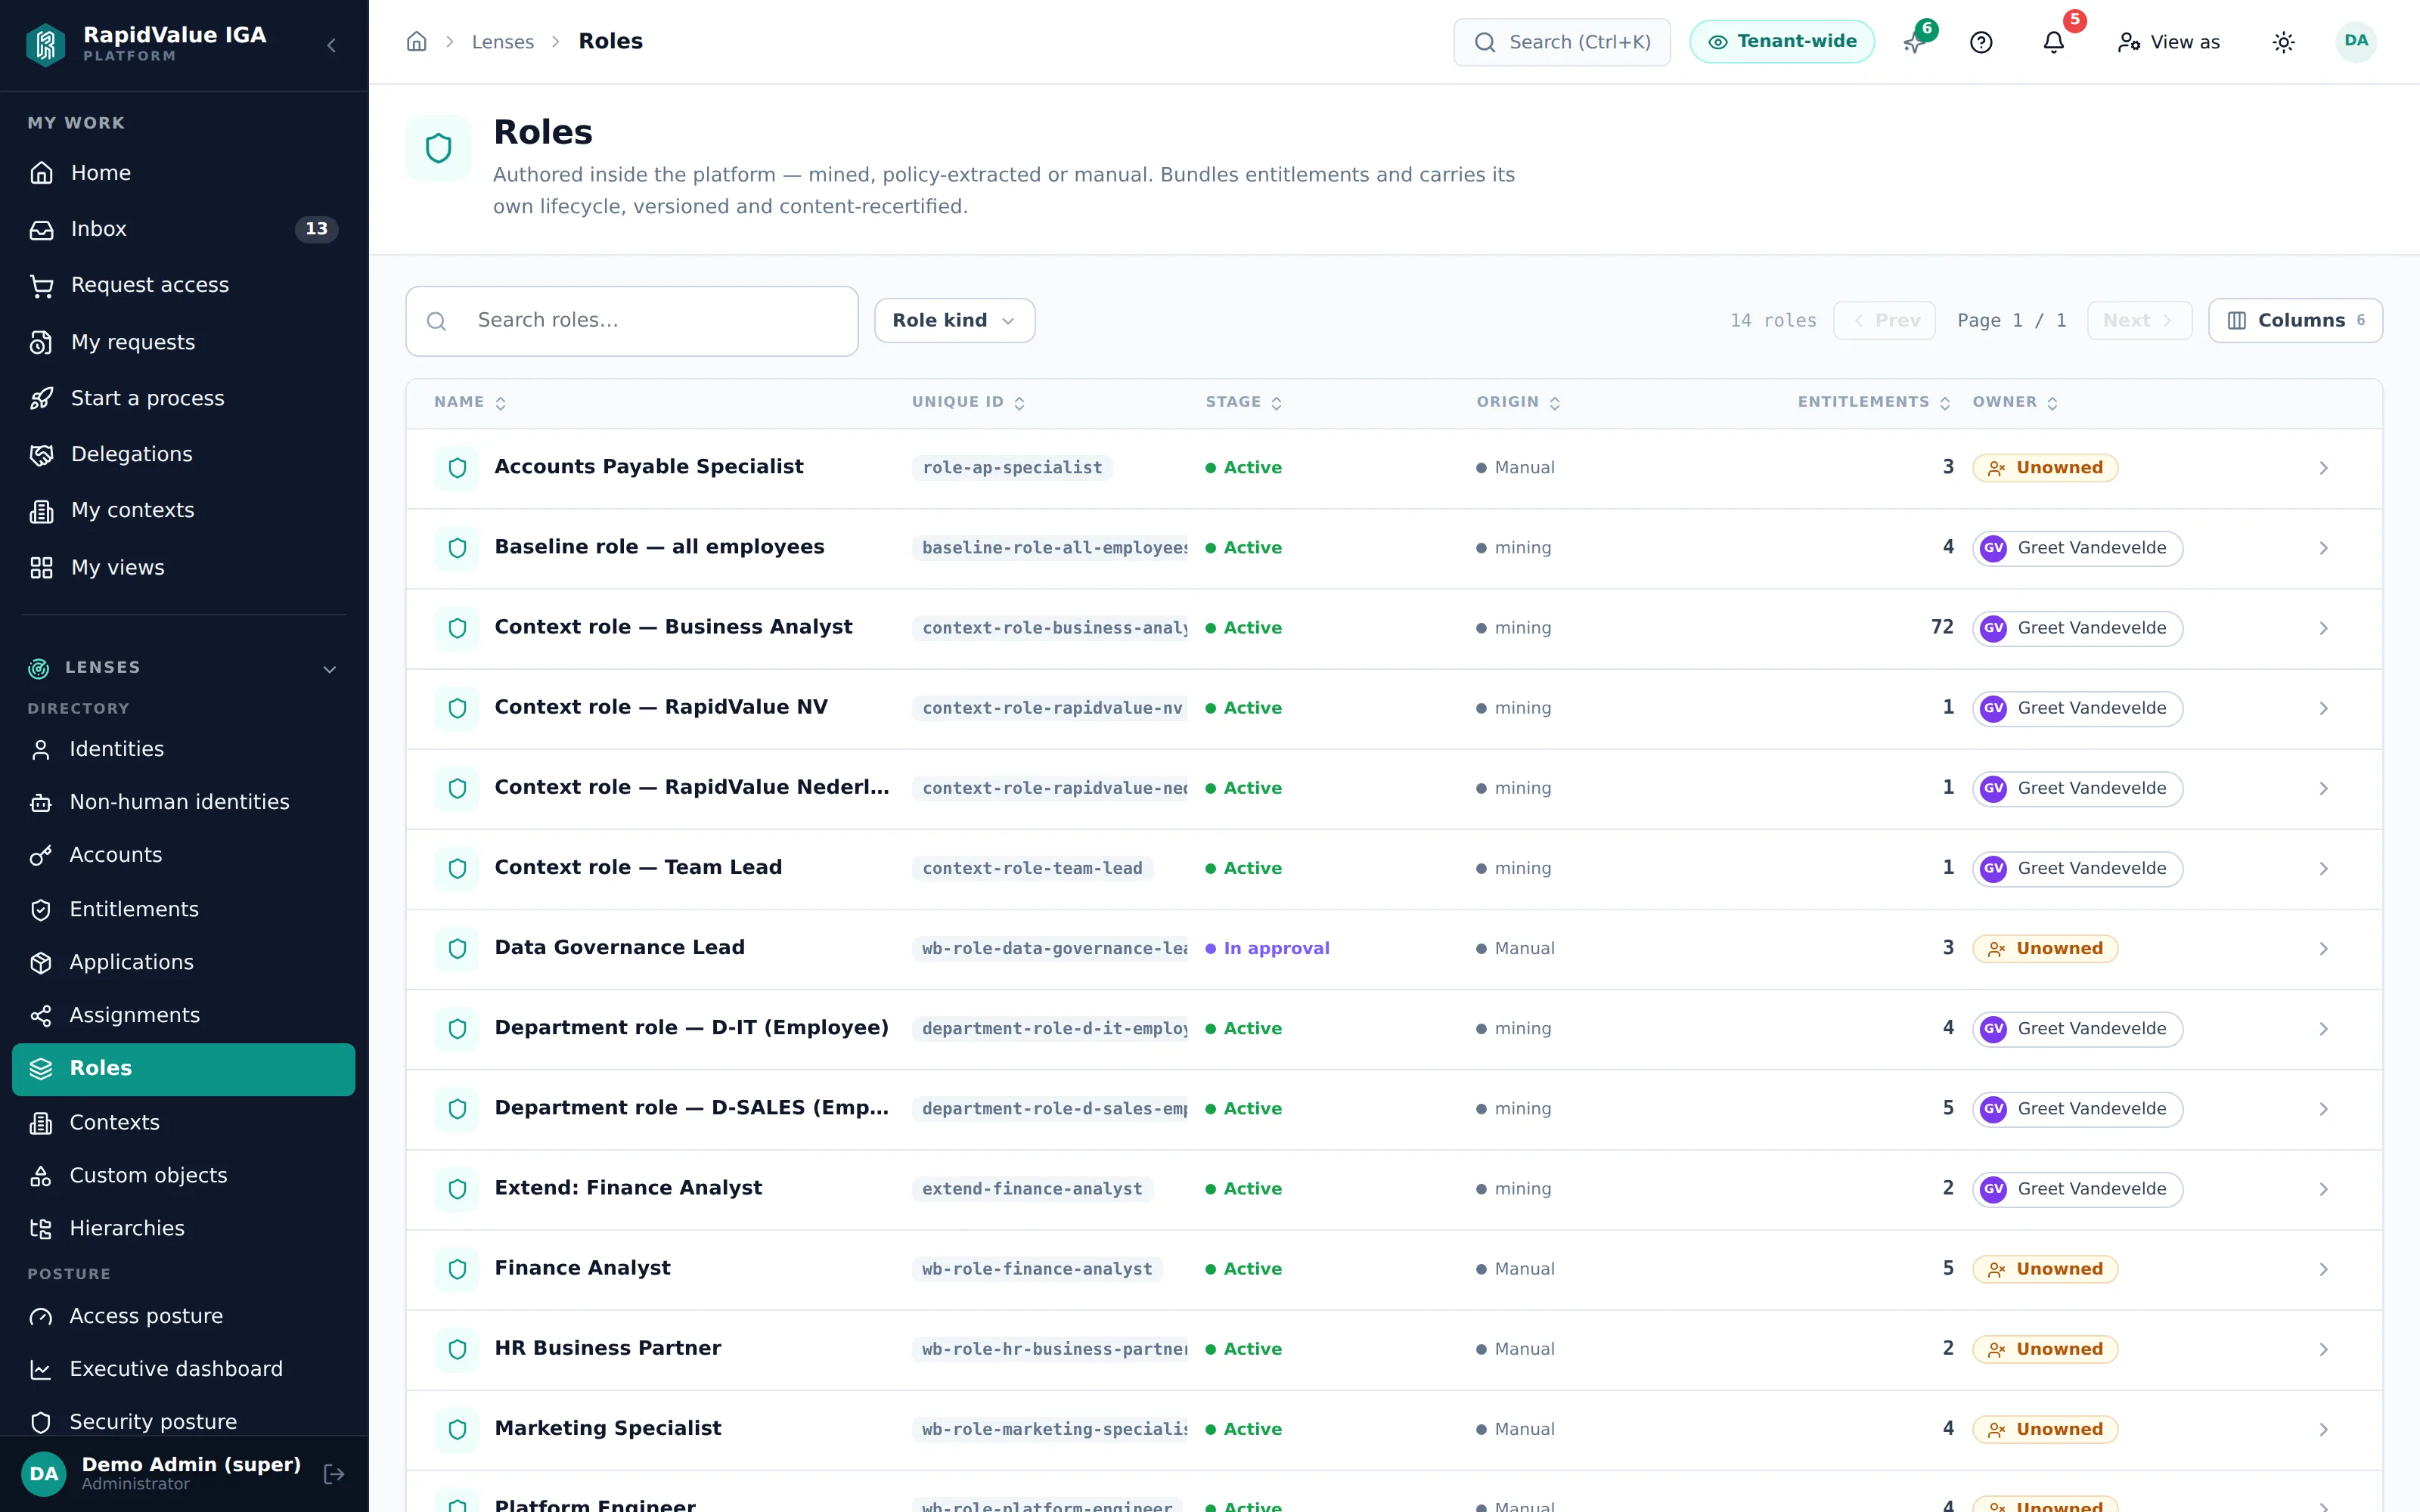Viewport: 2420px width, 1512px height.
Task: Open Access posture
Action: pyautogui.click(x=184, y=1316)
